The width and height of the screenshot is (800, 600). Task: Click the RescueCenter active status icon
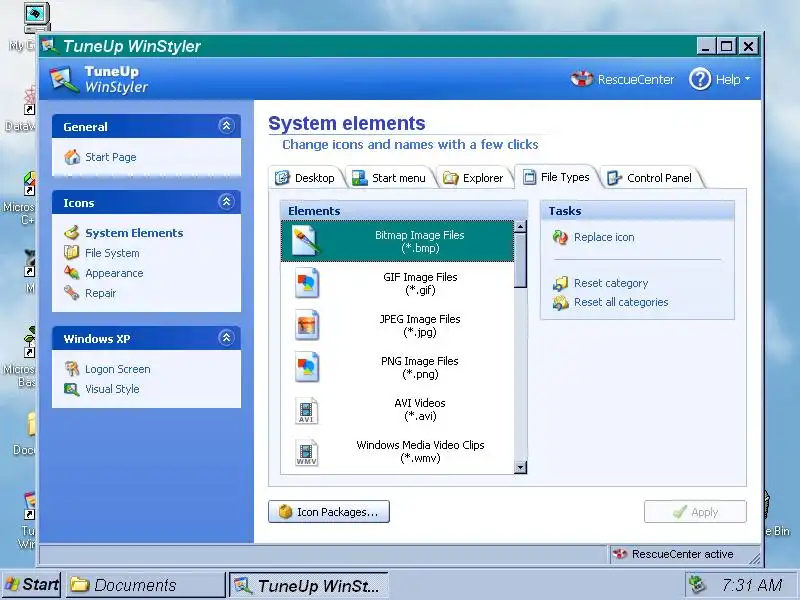point(619,554)
